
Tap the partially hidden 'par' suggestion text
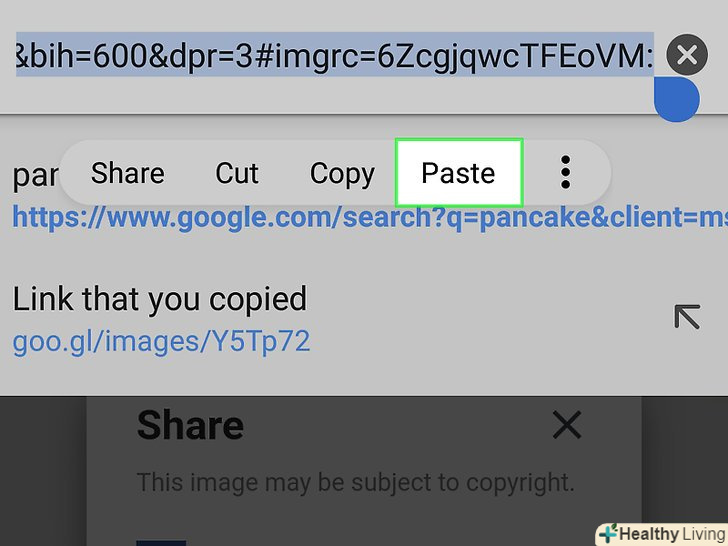point(35,176)
